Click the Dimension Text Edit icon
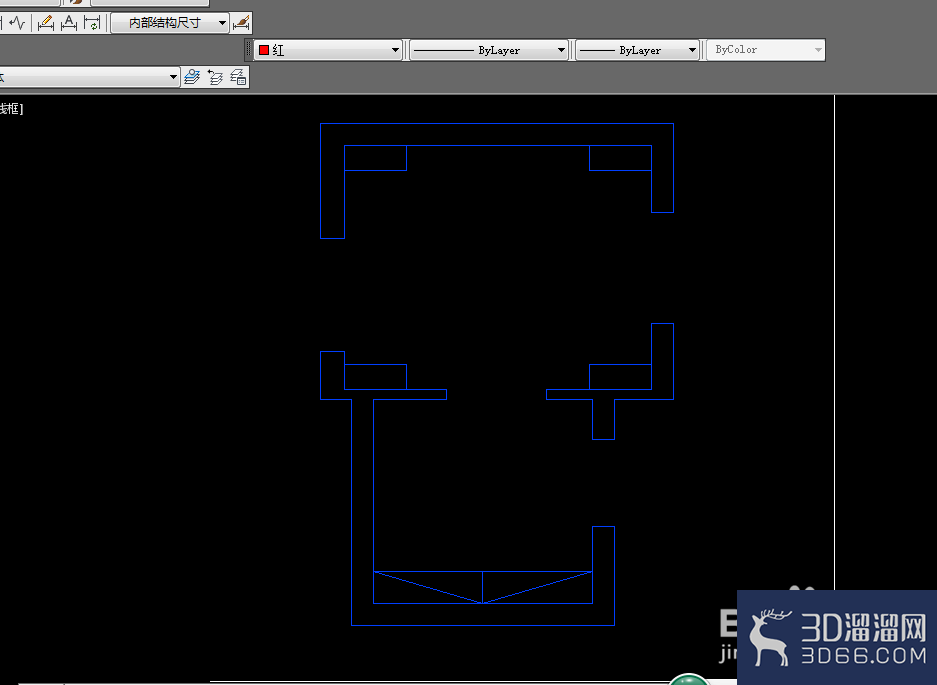The image size is (937, 685). 69,23
